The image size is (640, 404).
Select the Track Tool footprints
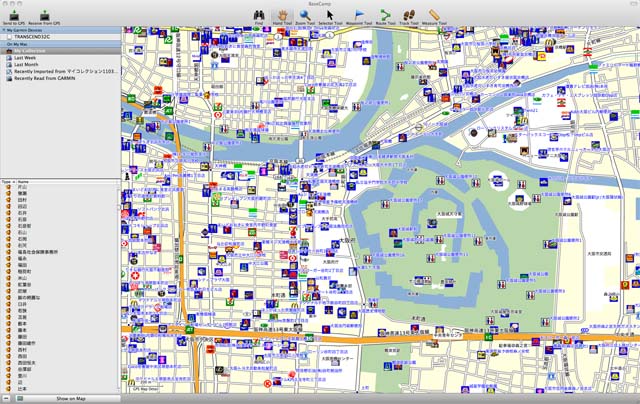(409, 16)
